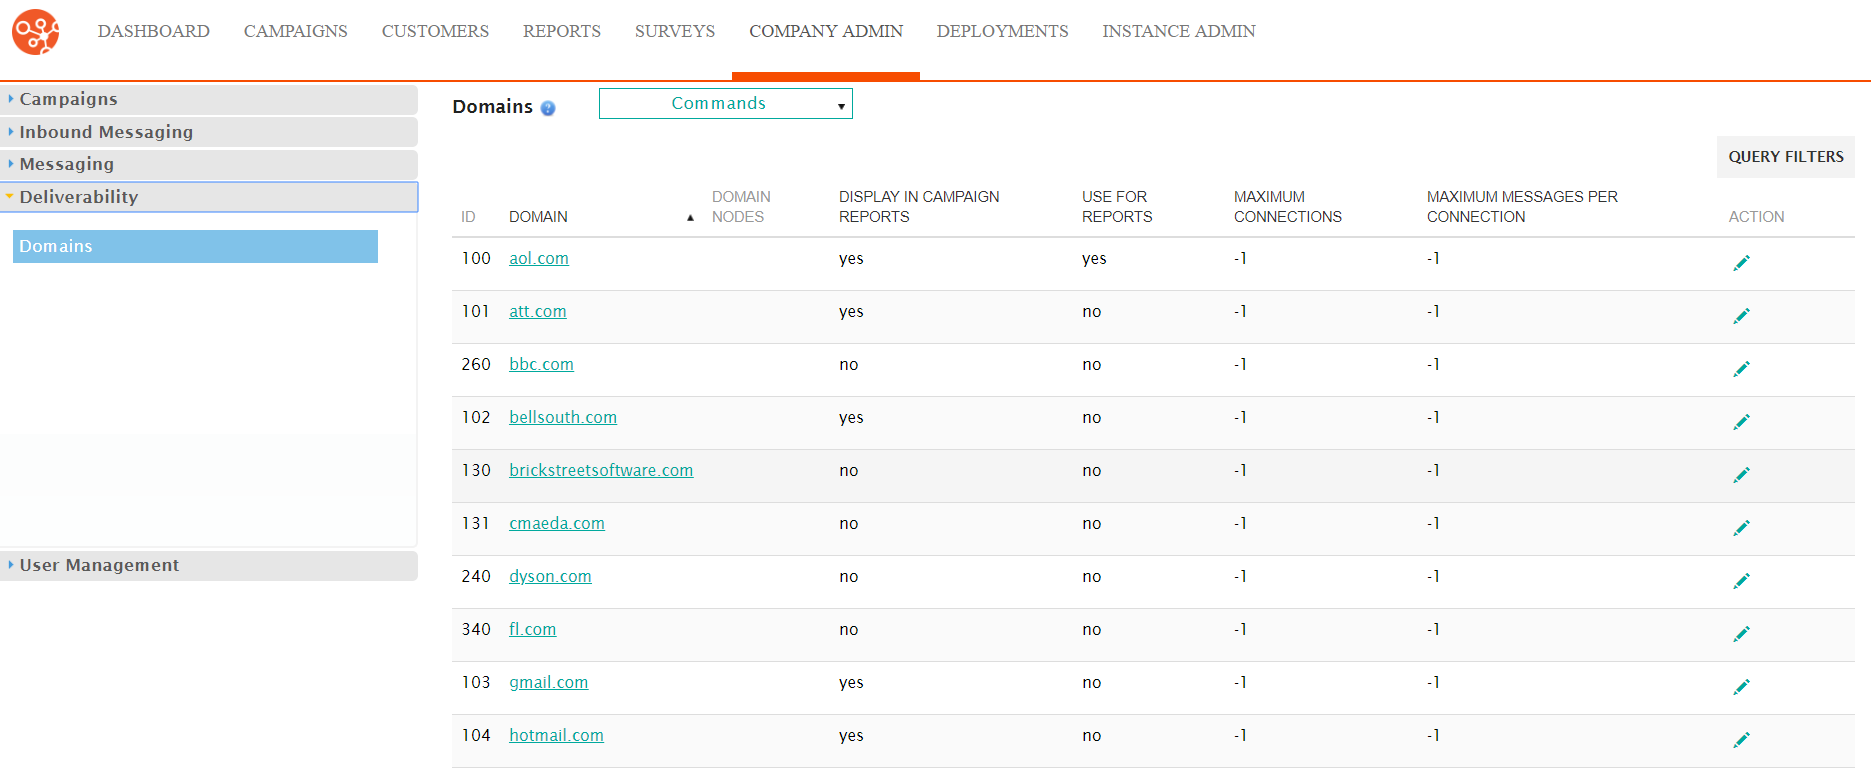Open the bbc.com domain link
1871x781 pixels.
coord(541,364)
